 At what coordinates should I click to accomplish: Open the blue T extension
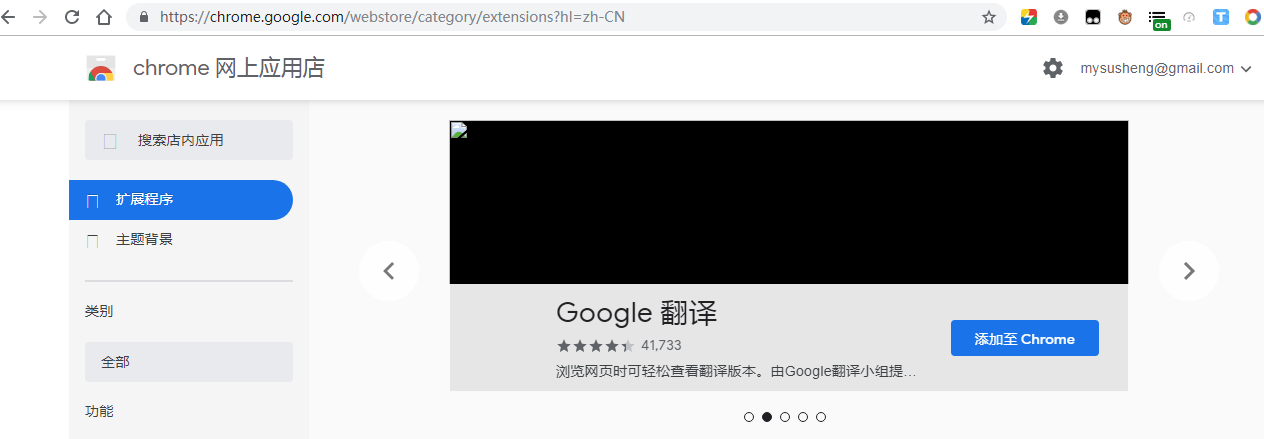pos(1221,17)
